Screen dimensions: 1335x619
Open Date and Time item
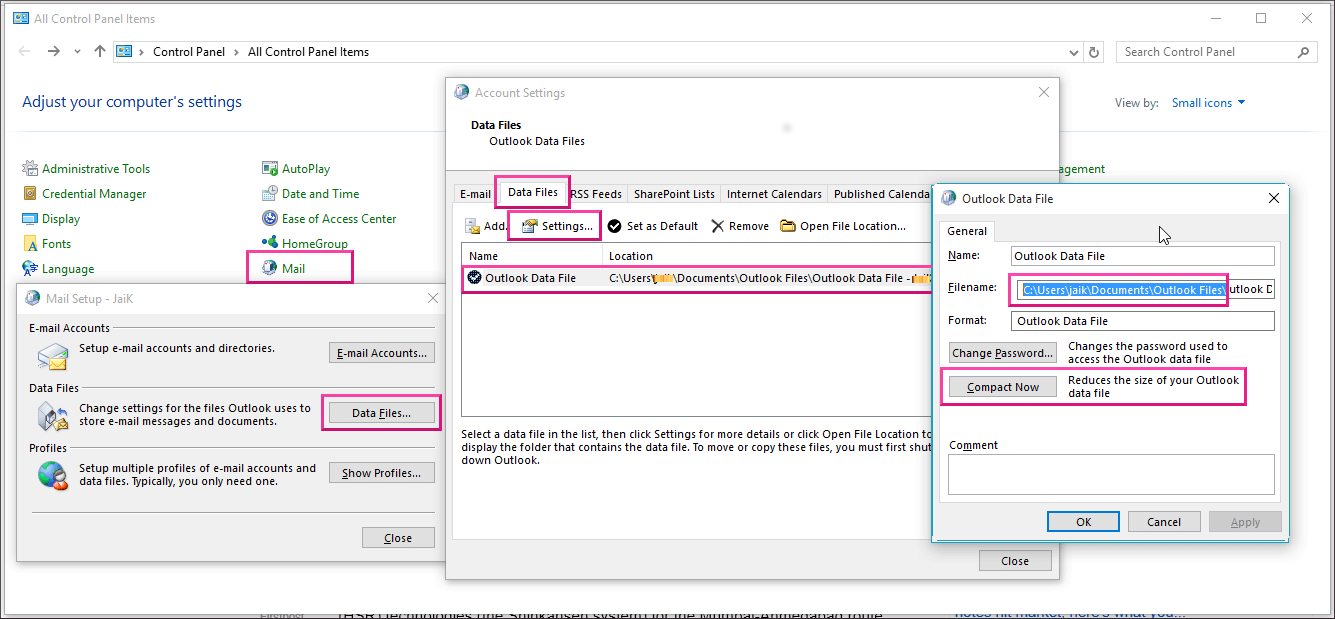311,194
